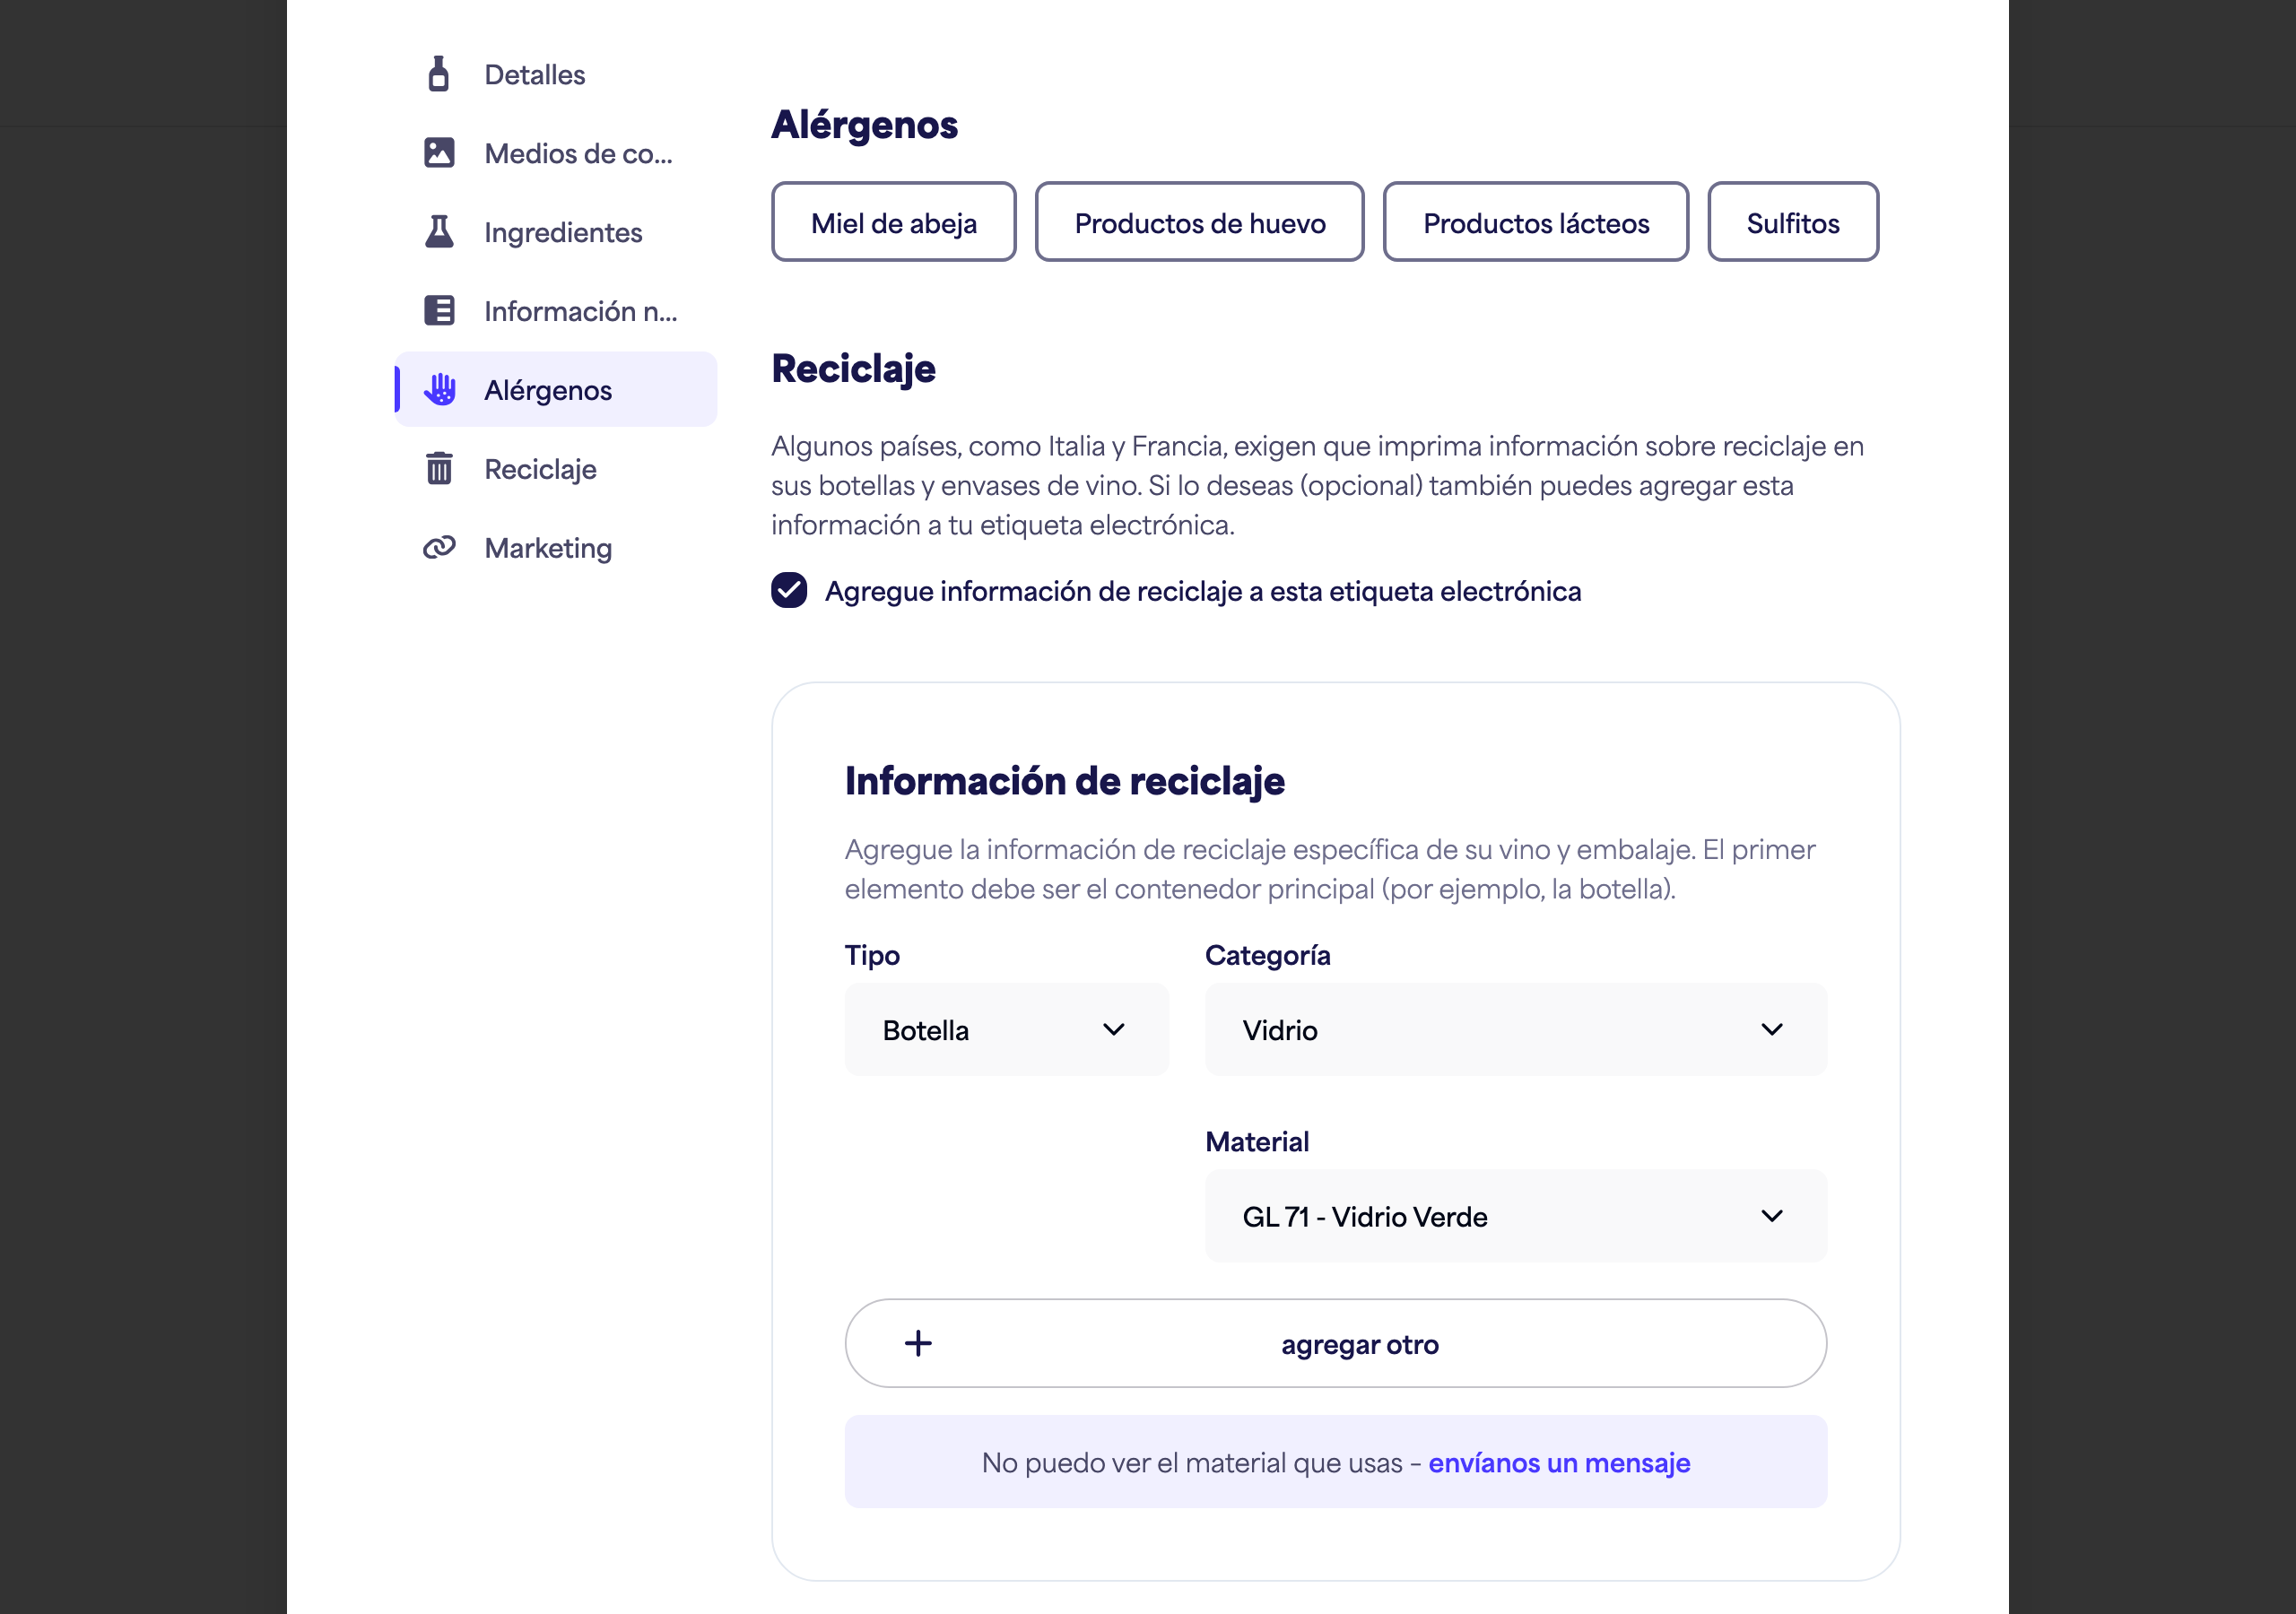Toggle the Miel de abeja allergen
2296x1614 pixels.
[x=894, y=222]
